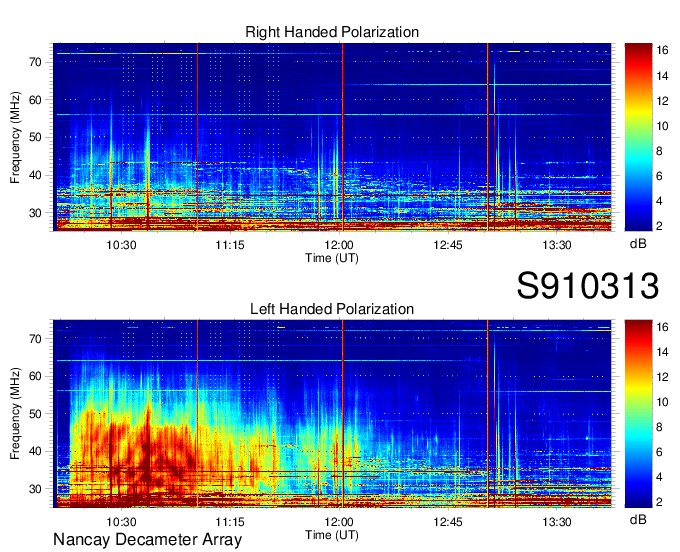Select the 12 dB label on Right Handed colorbar
The image size is (680, 552).
point(662,101)
